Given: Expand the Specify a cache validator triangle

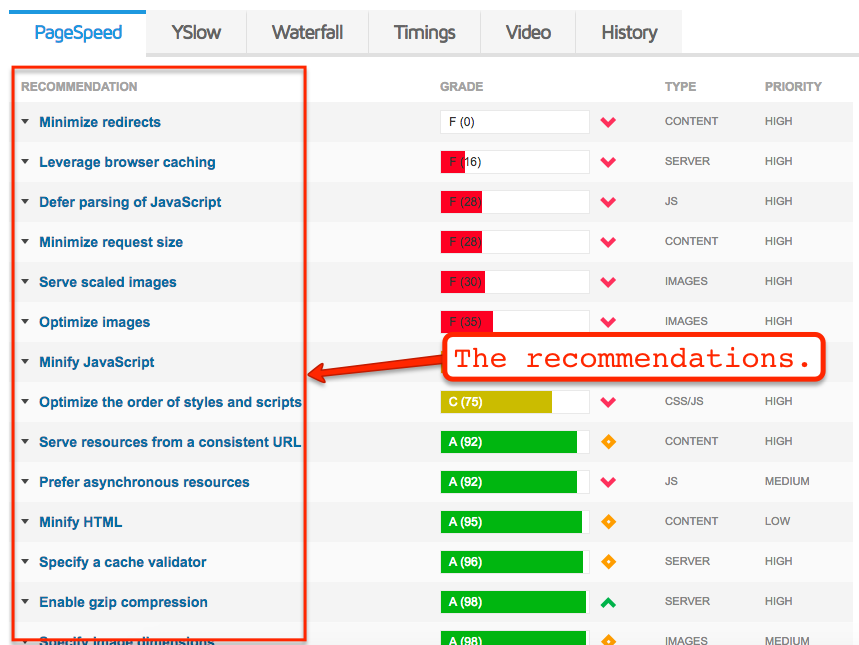Looking at the screenshot, I should pos(25,562).
